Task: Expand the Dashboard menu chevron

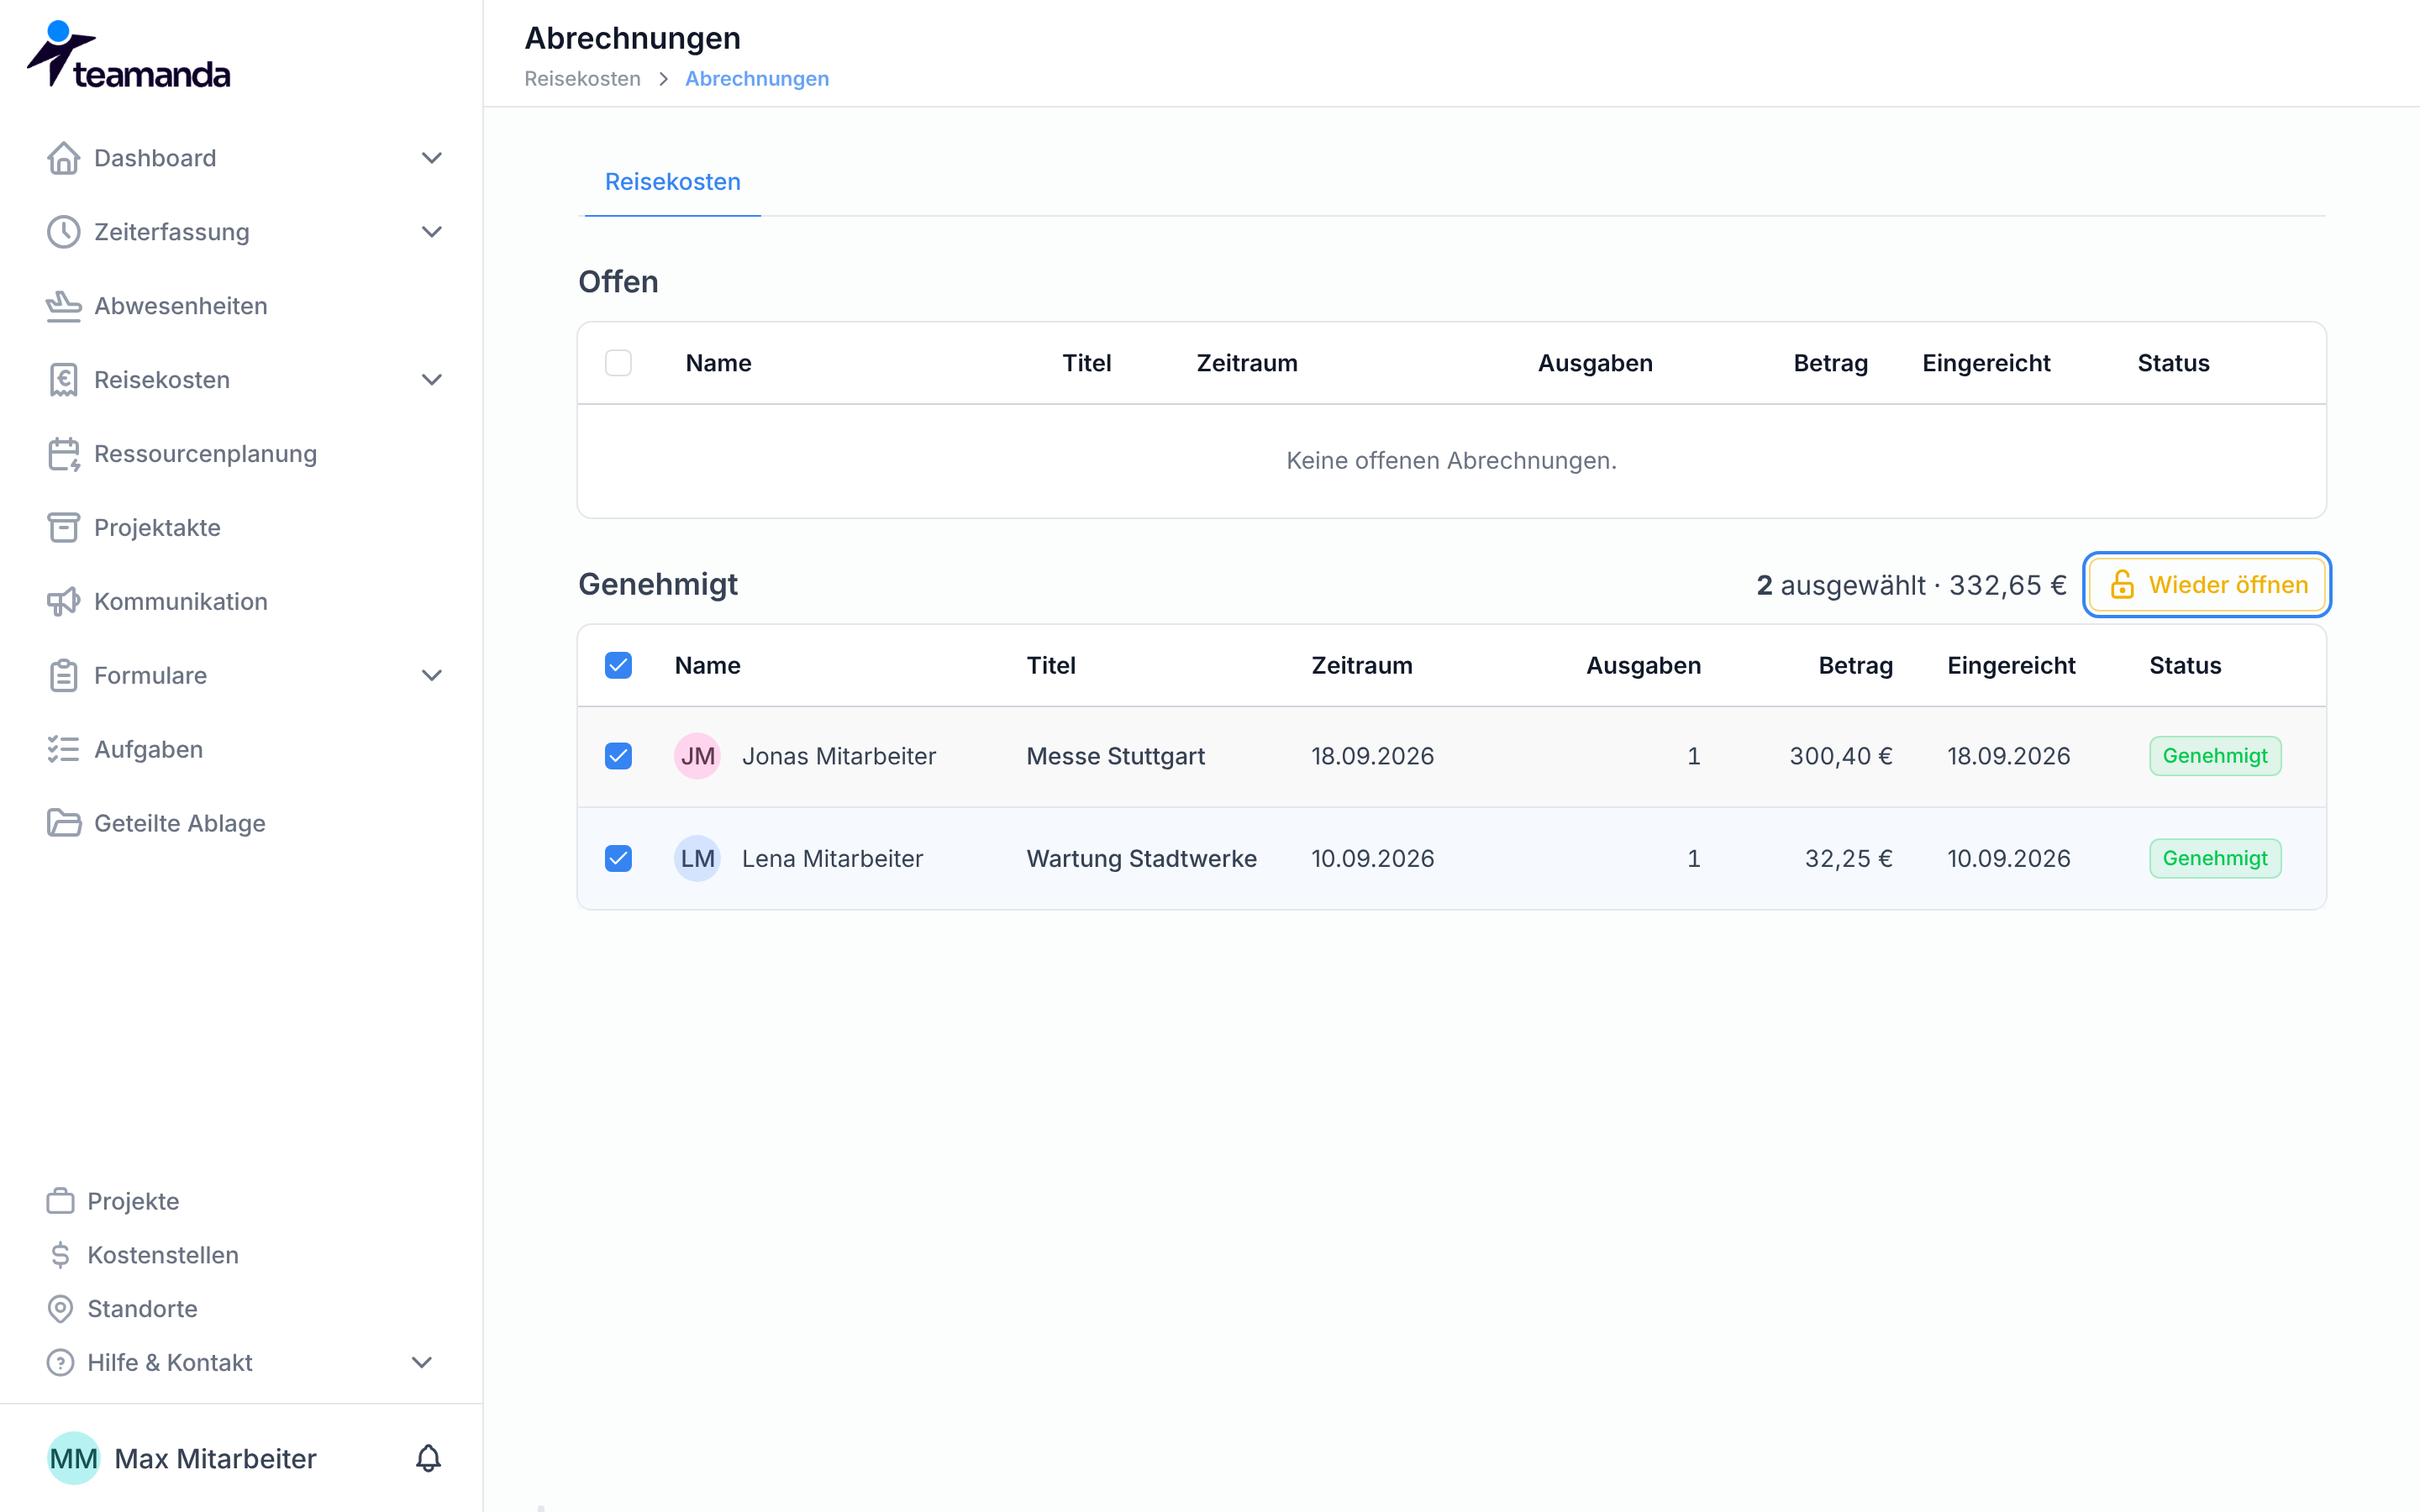Action: coord(431,158)
